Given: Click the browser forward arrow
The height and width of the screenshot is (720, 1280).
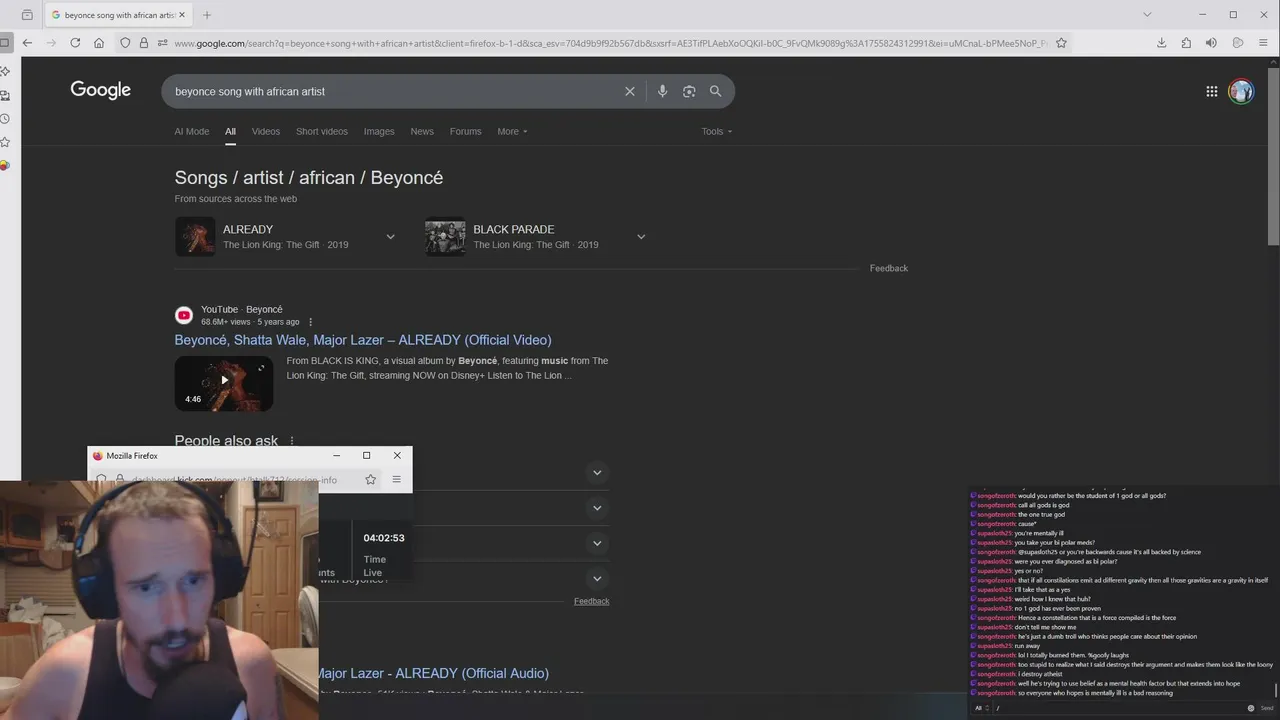Looking at the screenshot, I should pyautogui.click(x=51, y=43).
